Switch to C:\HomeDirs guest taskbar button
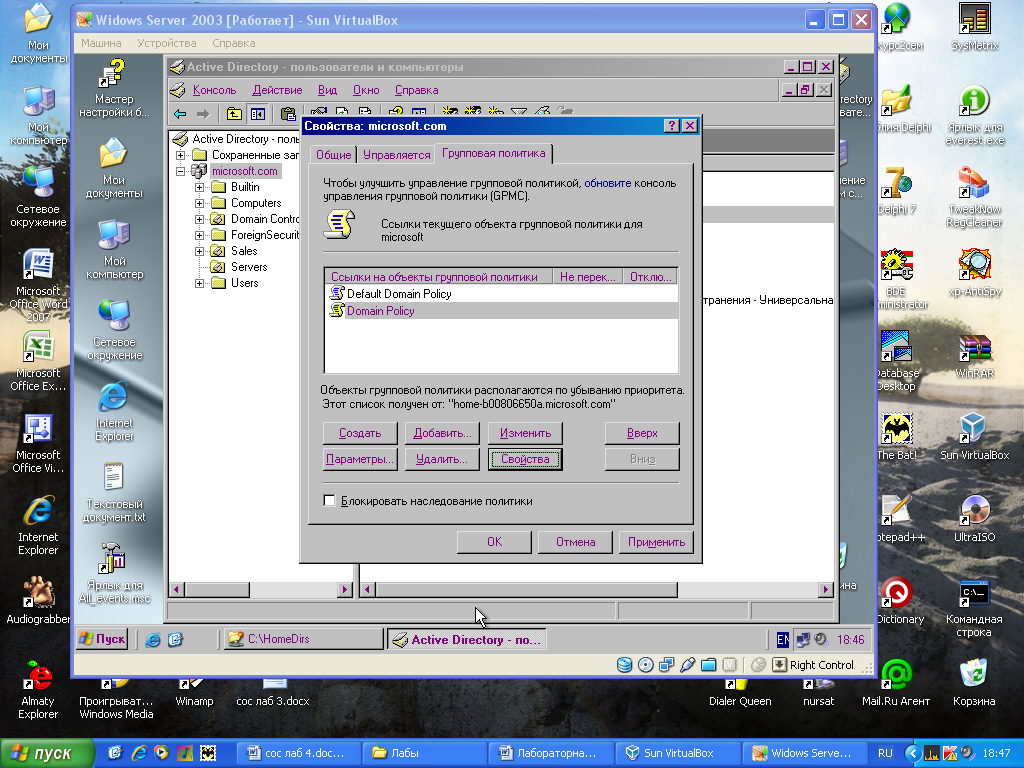1024x768 pixels. coord(303,639)
